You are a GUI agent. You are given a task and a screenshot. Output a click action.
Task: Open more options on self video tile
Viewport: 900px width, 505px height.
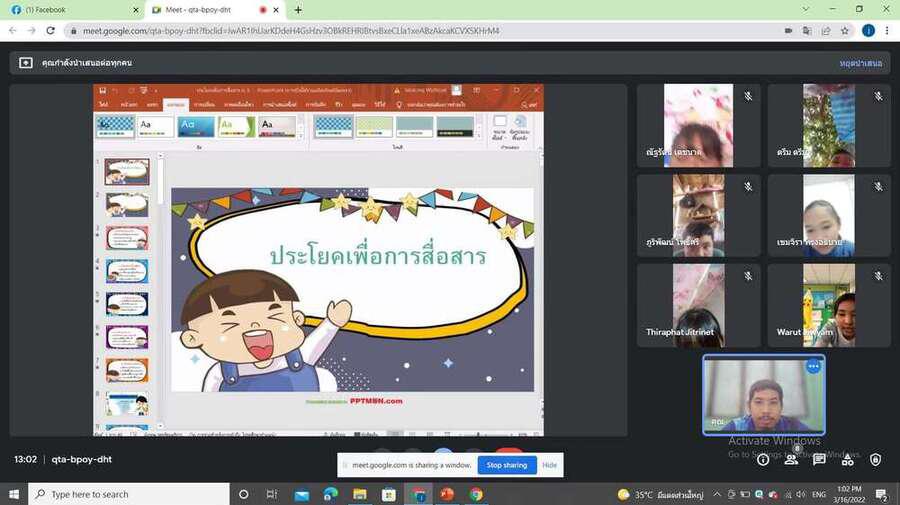pyautogui.click(x=813, y=367)
